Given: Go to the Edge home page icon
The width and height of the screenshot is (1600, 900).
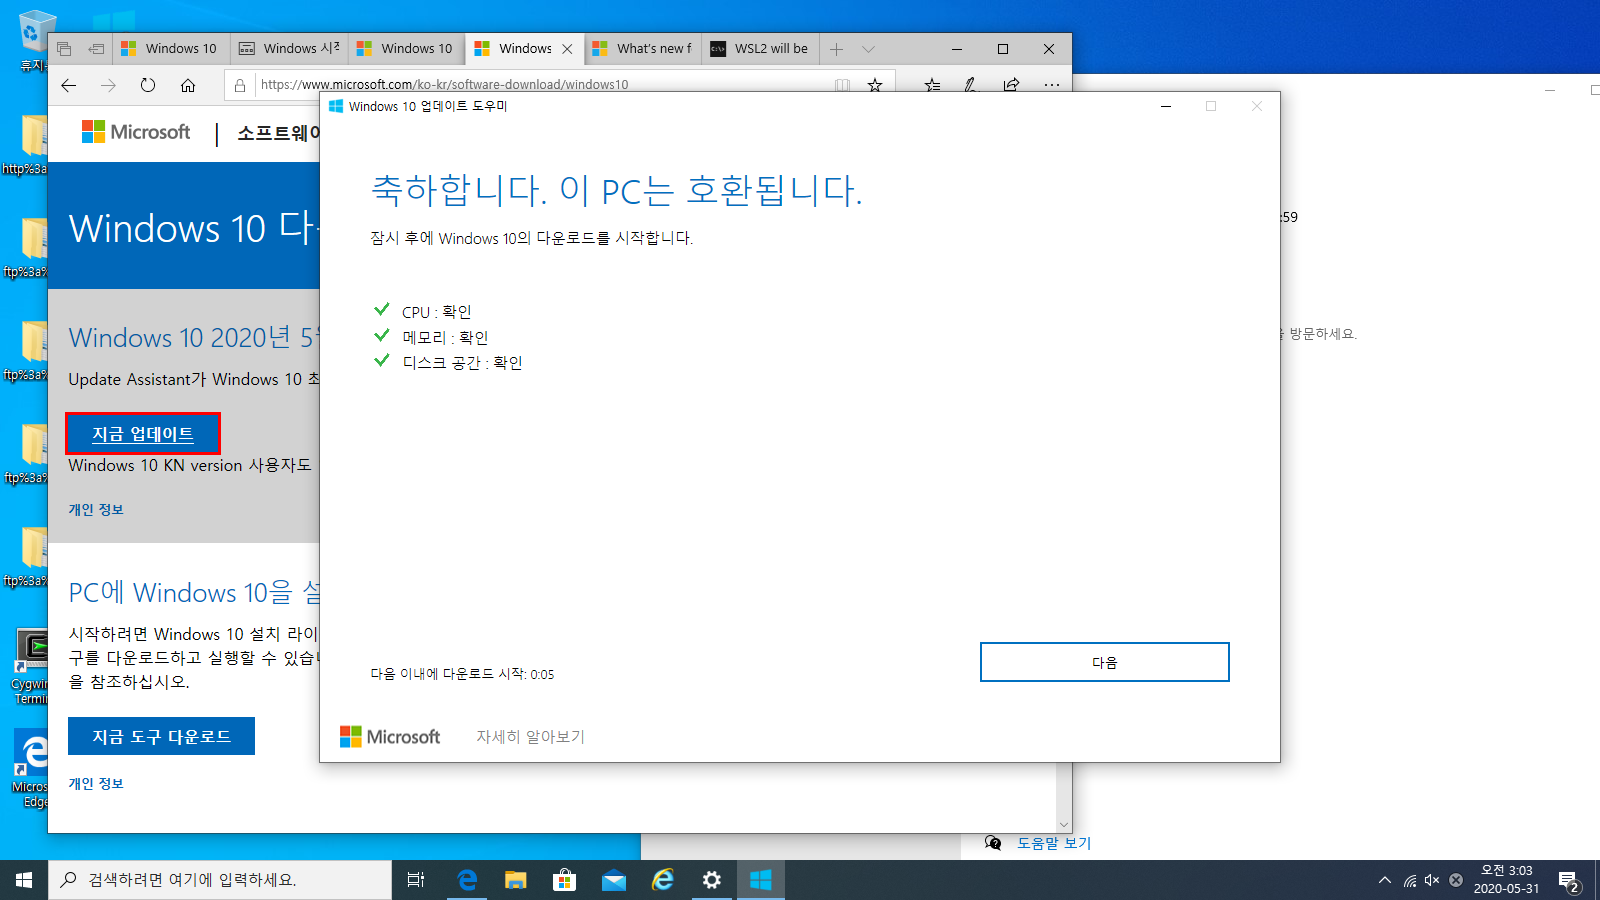Looking at the screenshot, I should (188, 85).
